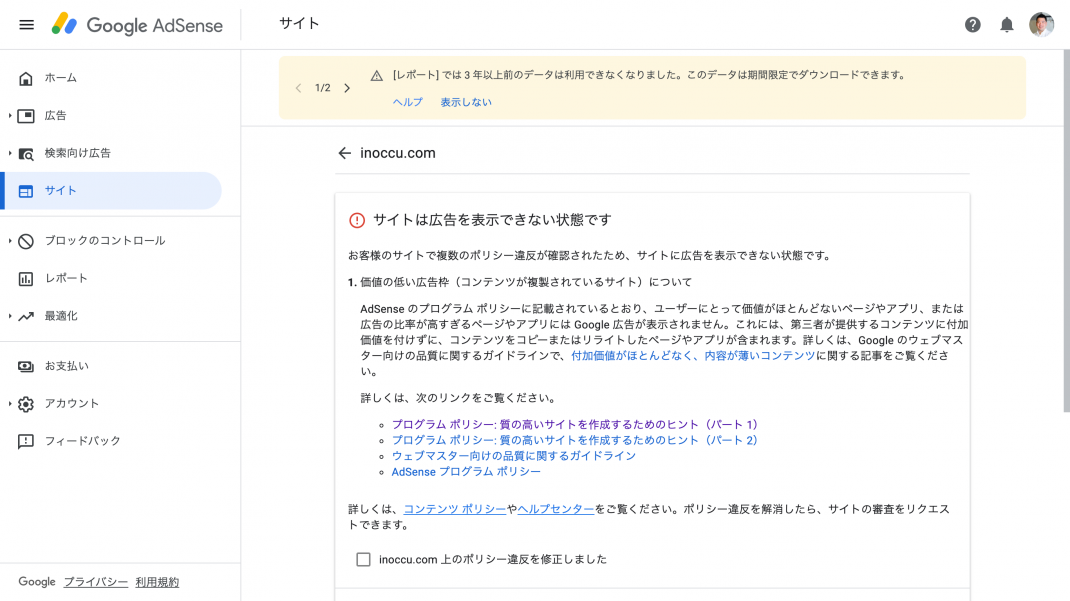This screenshot has width=1070, height=601.
Task: Click the サイト sites icon
Action: pos(26,191)
